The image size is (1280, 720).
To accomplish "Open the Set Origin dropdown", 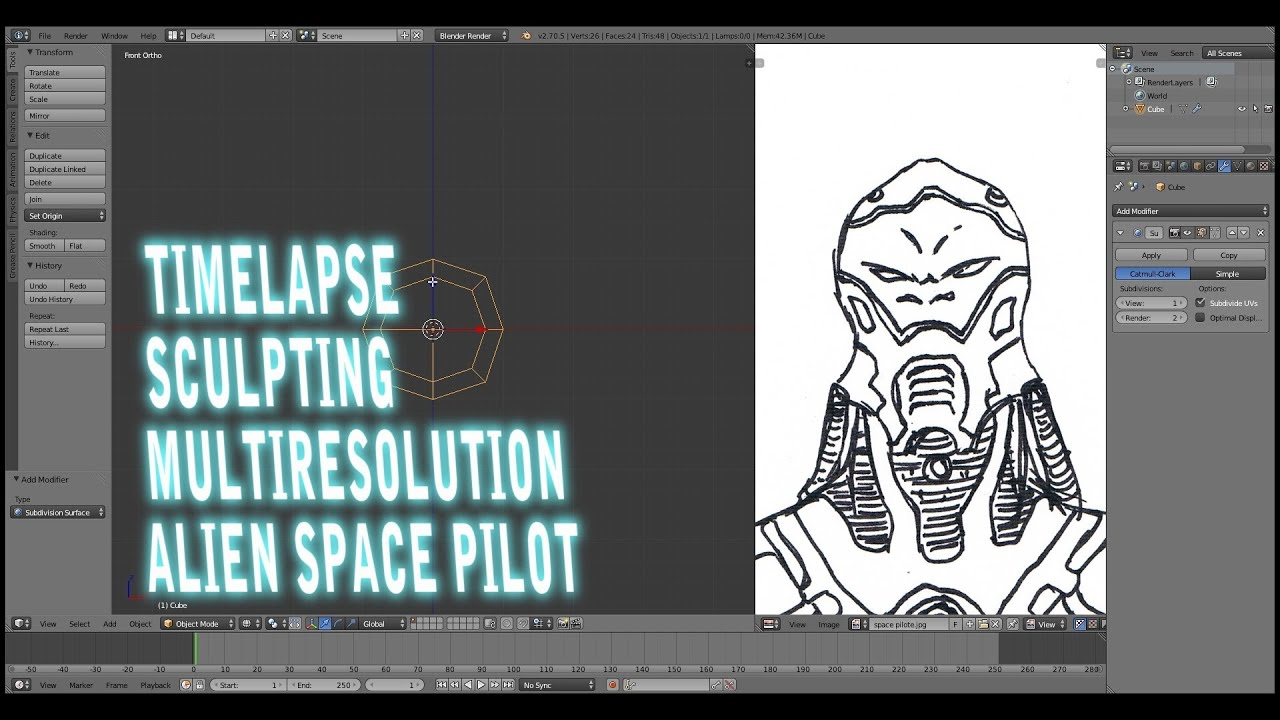I will tap(66, 216).
